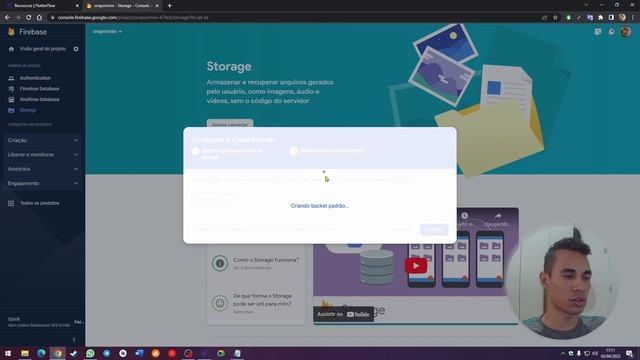Go forward in browser history
The image size is (640, 360).
[x=18, y=18]
